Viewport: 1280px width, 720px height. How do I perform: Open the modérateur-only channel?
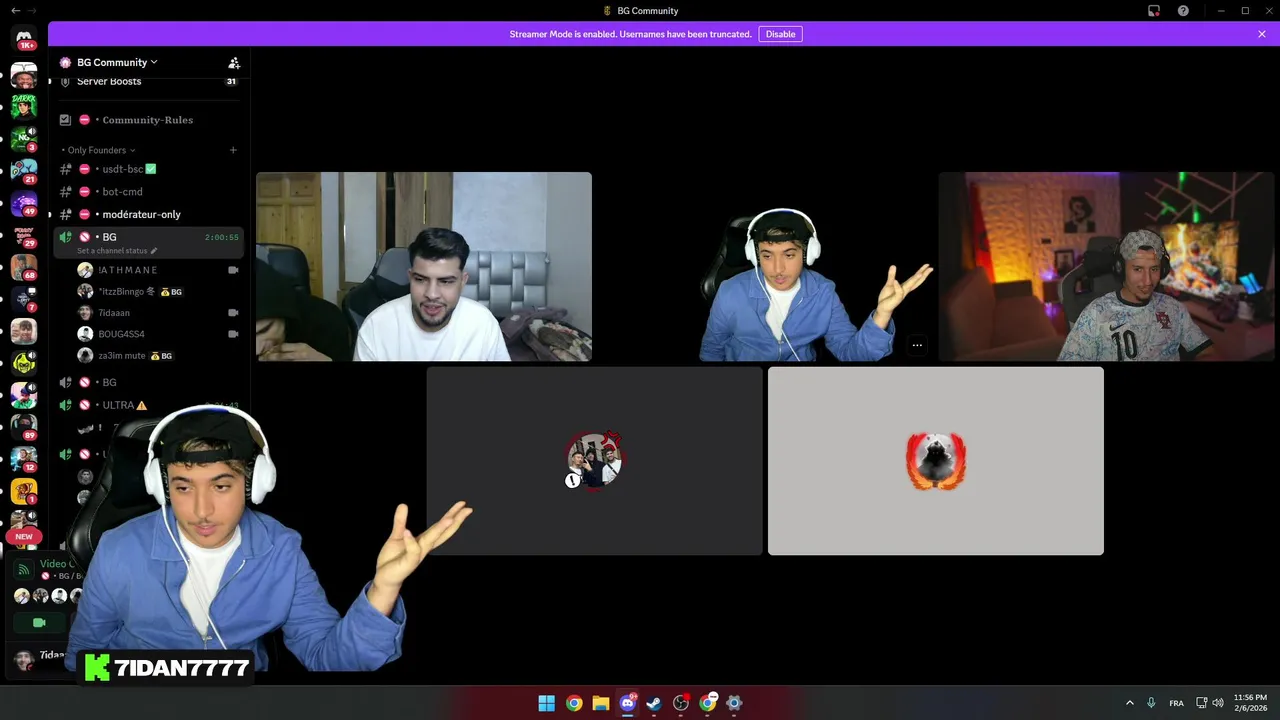pyautogui.click(x=148, y=214)
